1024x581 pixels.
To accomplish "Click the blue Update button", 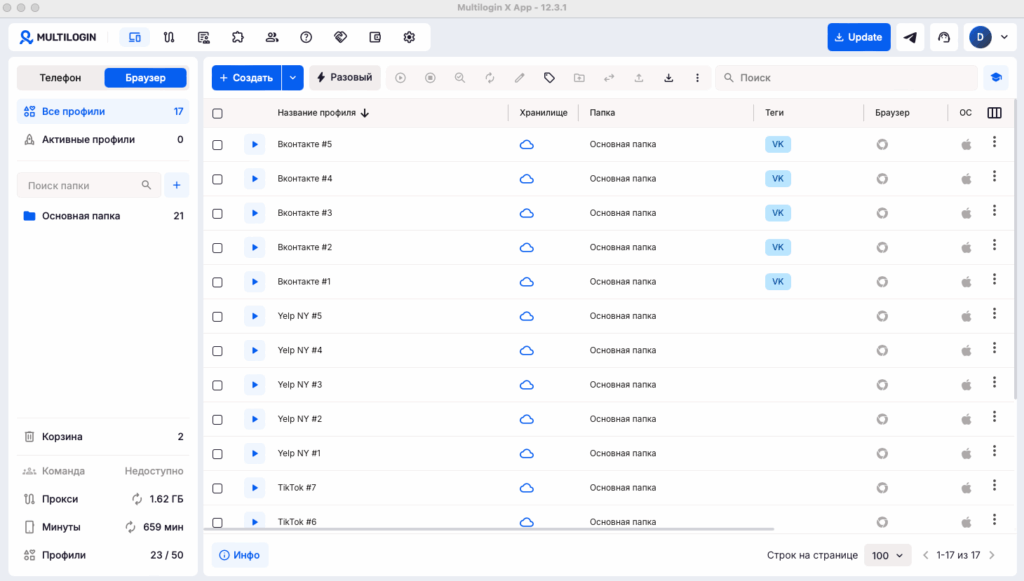I will pyautogui.click(x=859, y=37).
